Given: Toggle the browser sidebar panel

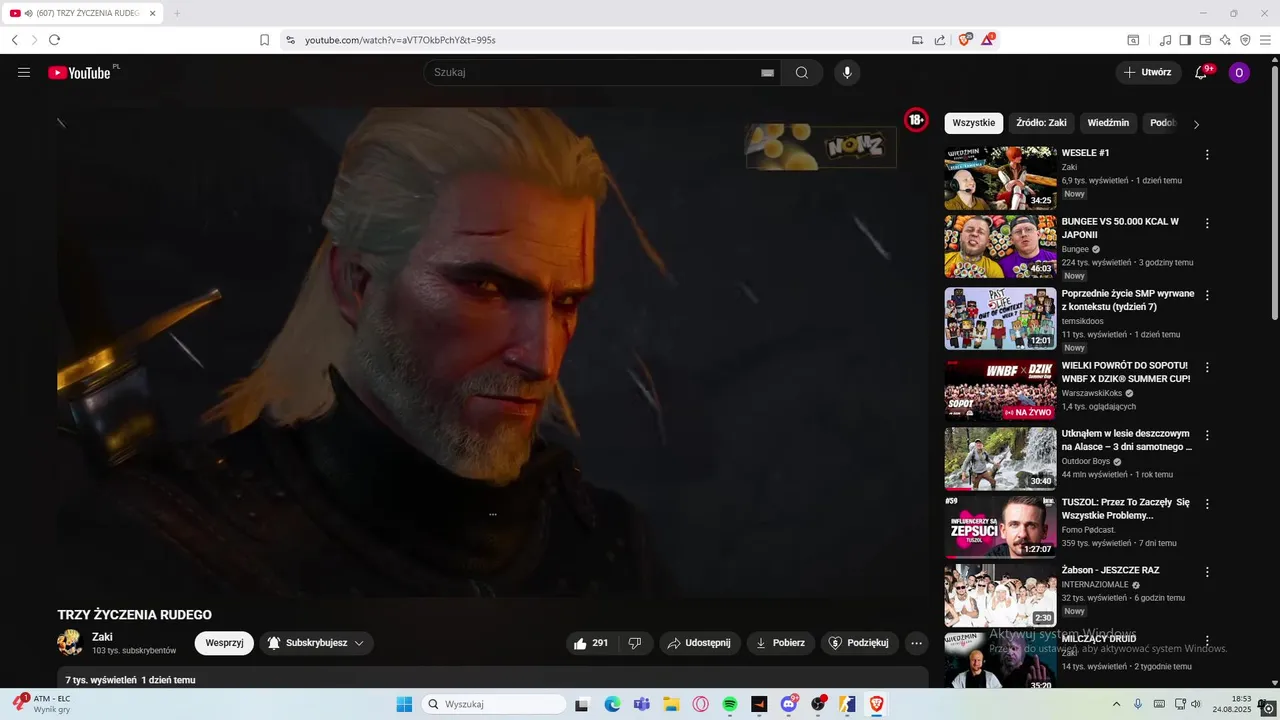Looking at the screenshot, I should (x=1185, y=40).
